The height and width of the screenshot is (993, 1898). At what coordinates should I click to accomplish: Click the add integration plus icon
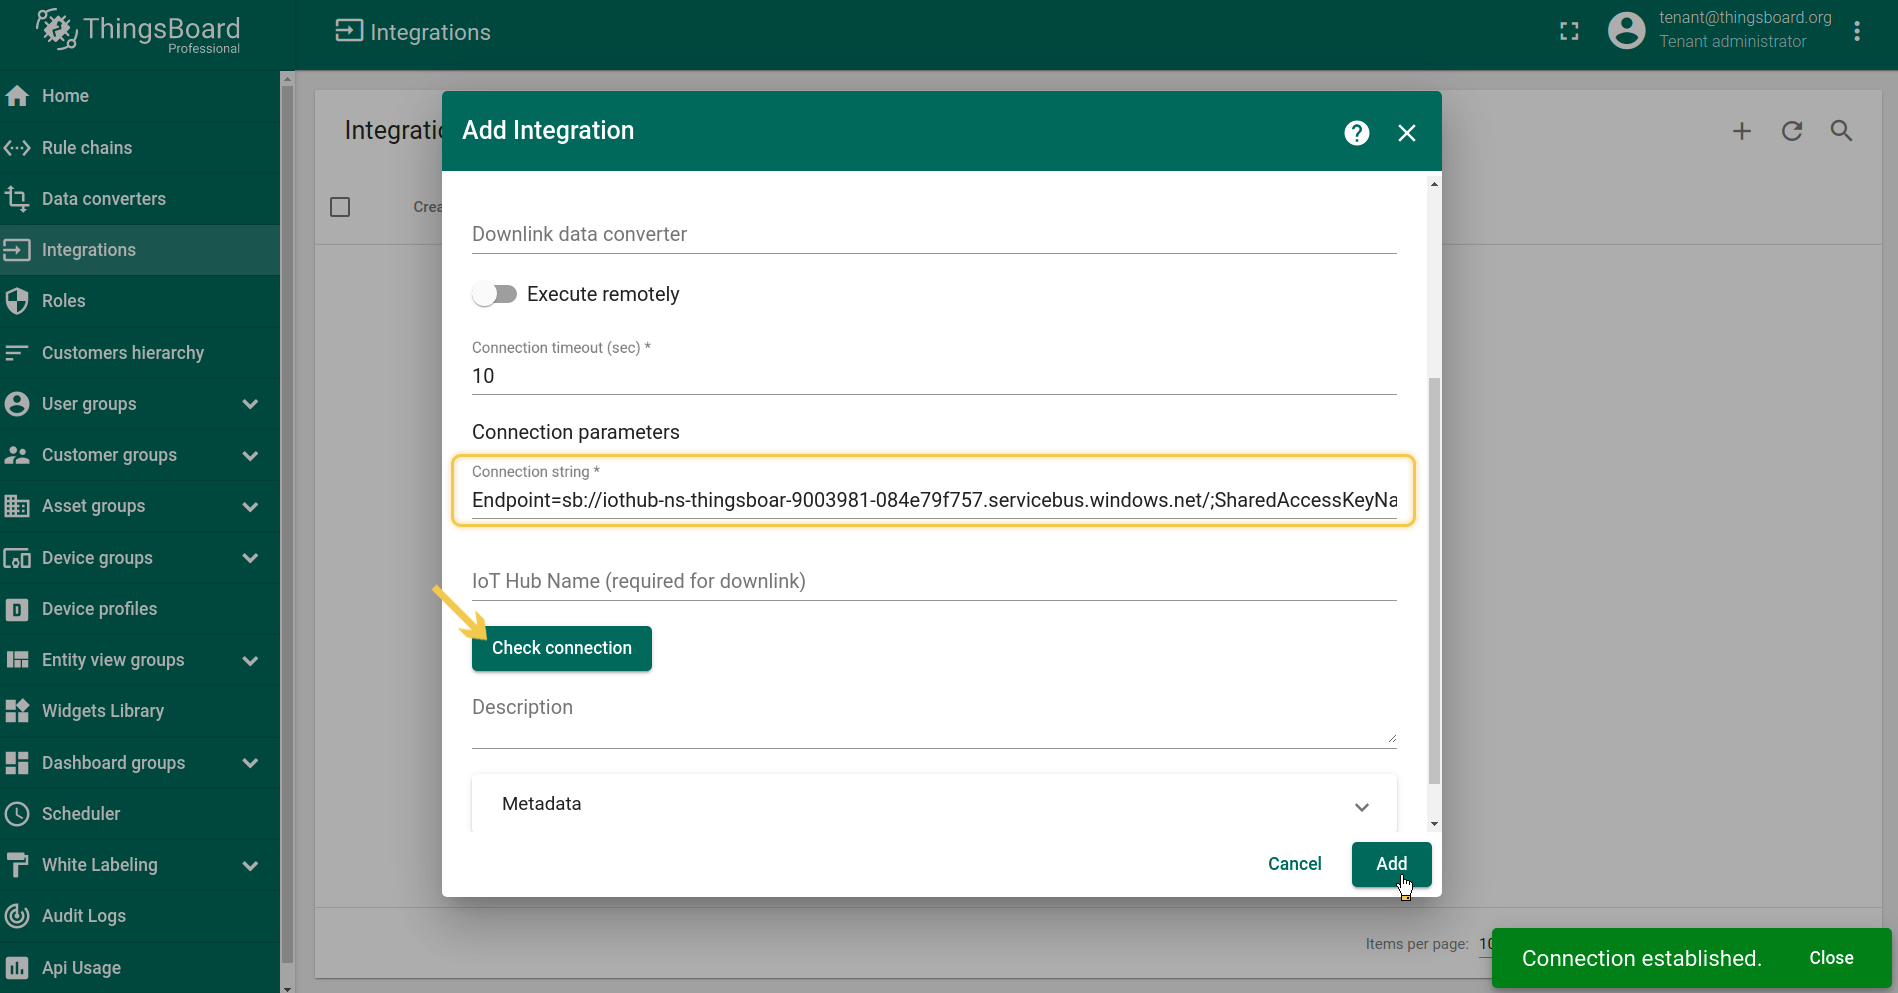(x=1741, y=131)
